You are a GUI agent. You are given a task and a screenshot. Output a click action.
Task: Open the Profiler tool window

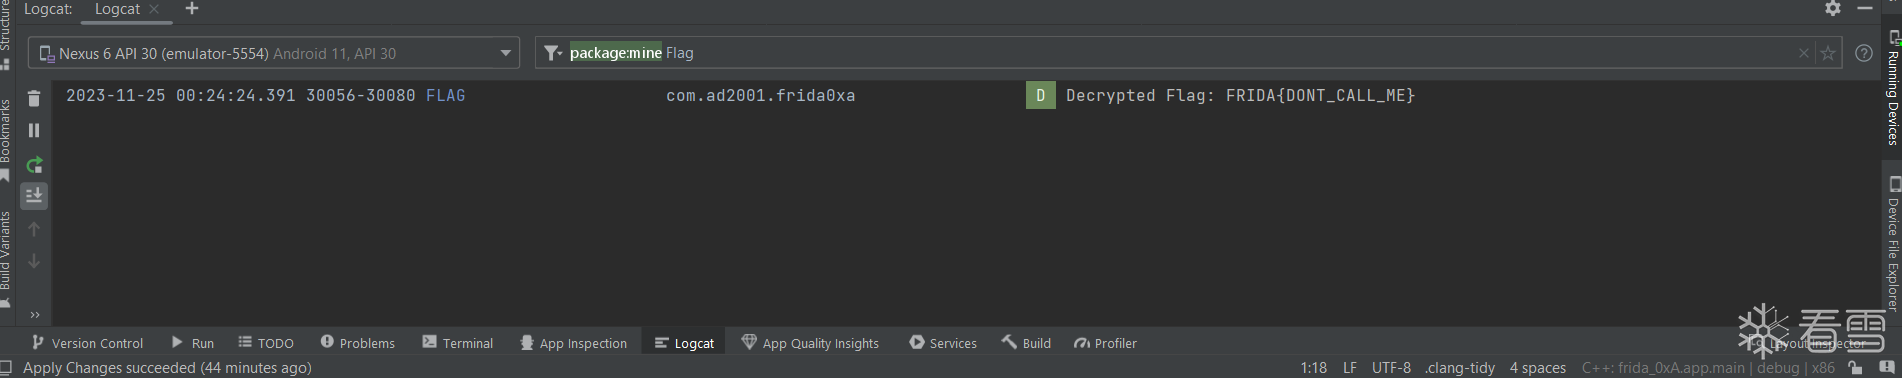pyautogui.click(x=1105, y=343)
